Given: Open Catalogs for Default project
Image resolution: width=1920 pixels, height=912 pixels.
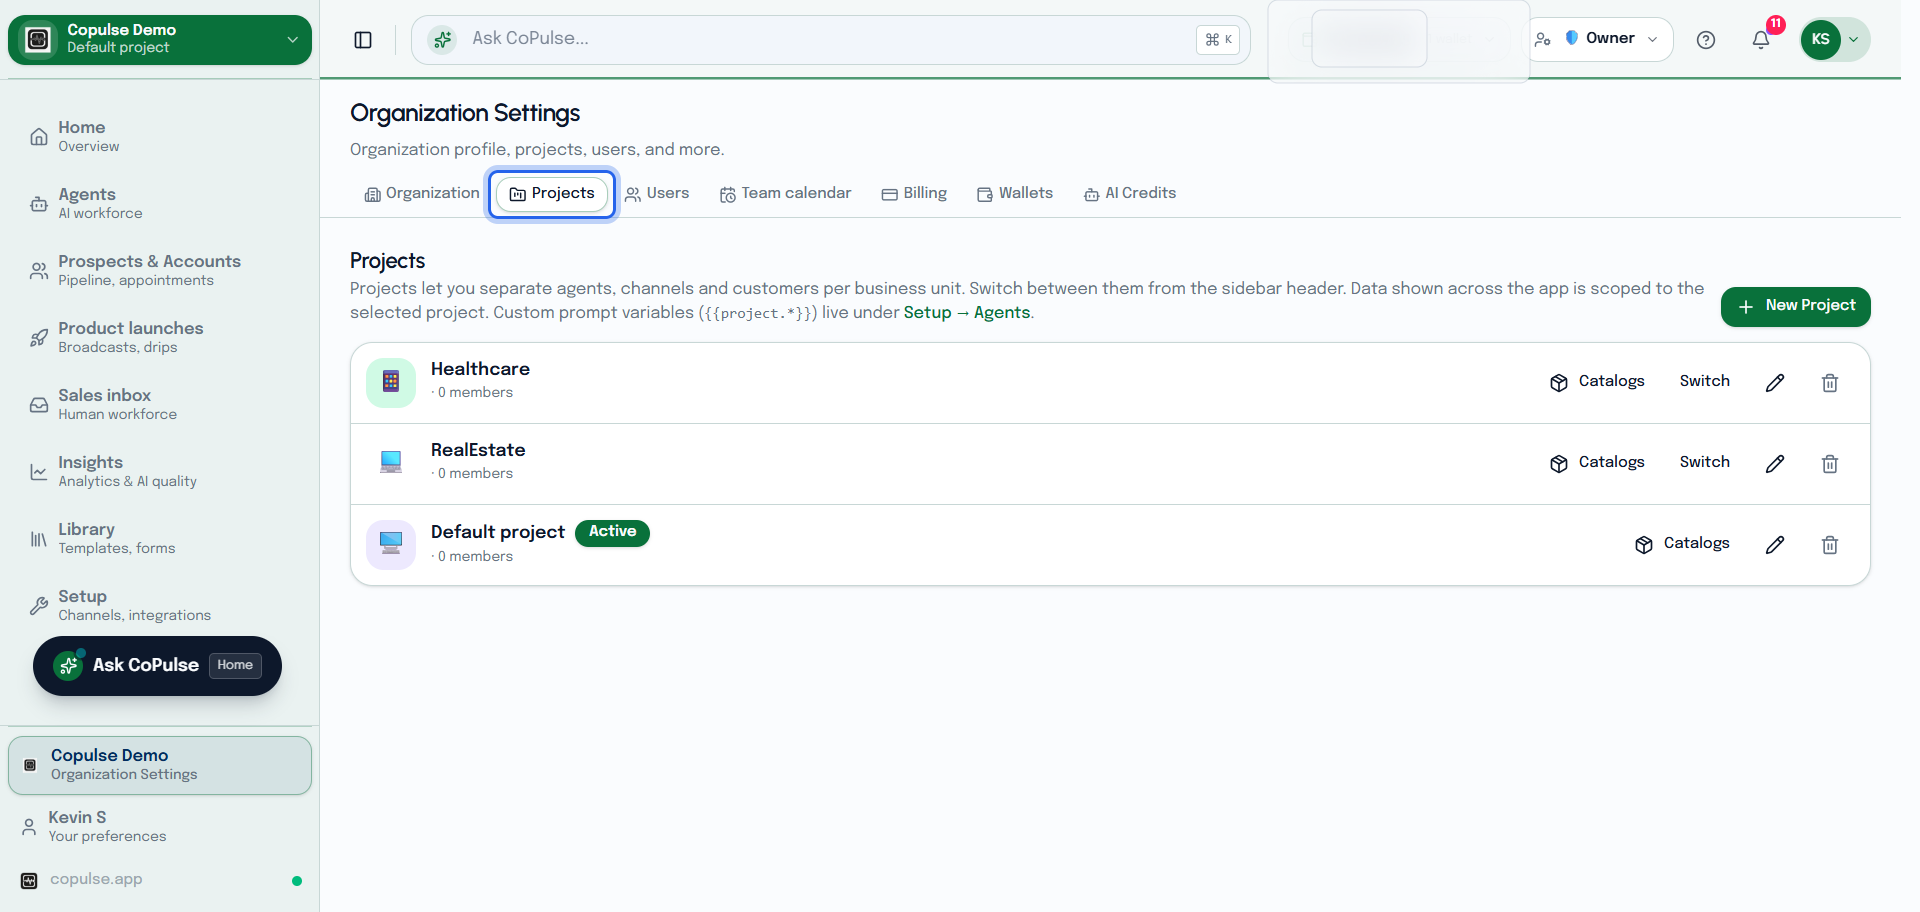Looking at the screenshot, I should (x=1682, y=544).
